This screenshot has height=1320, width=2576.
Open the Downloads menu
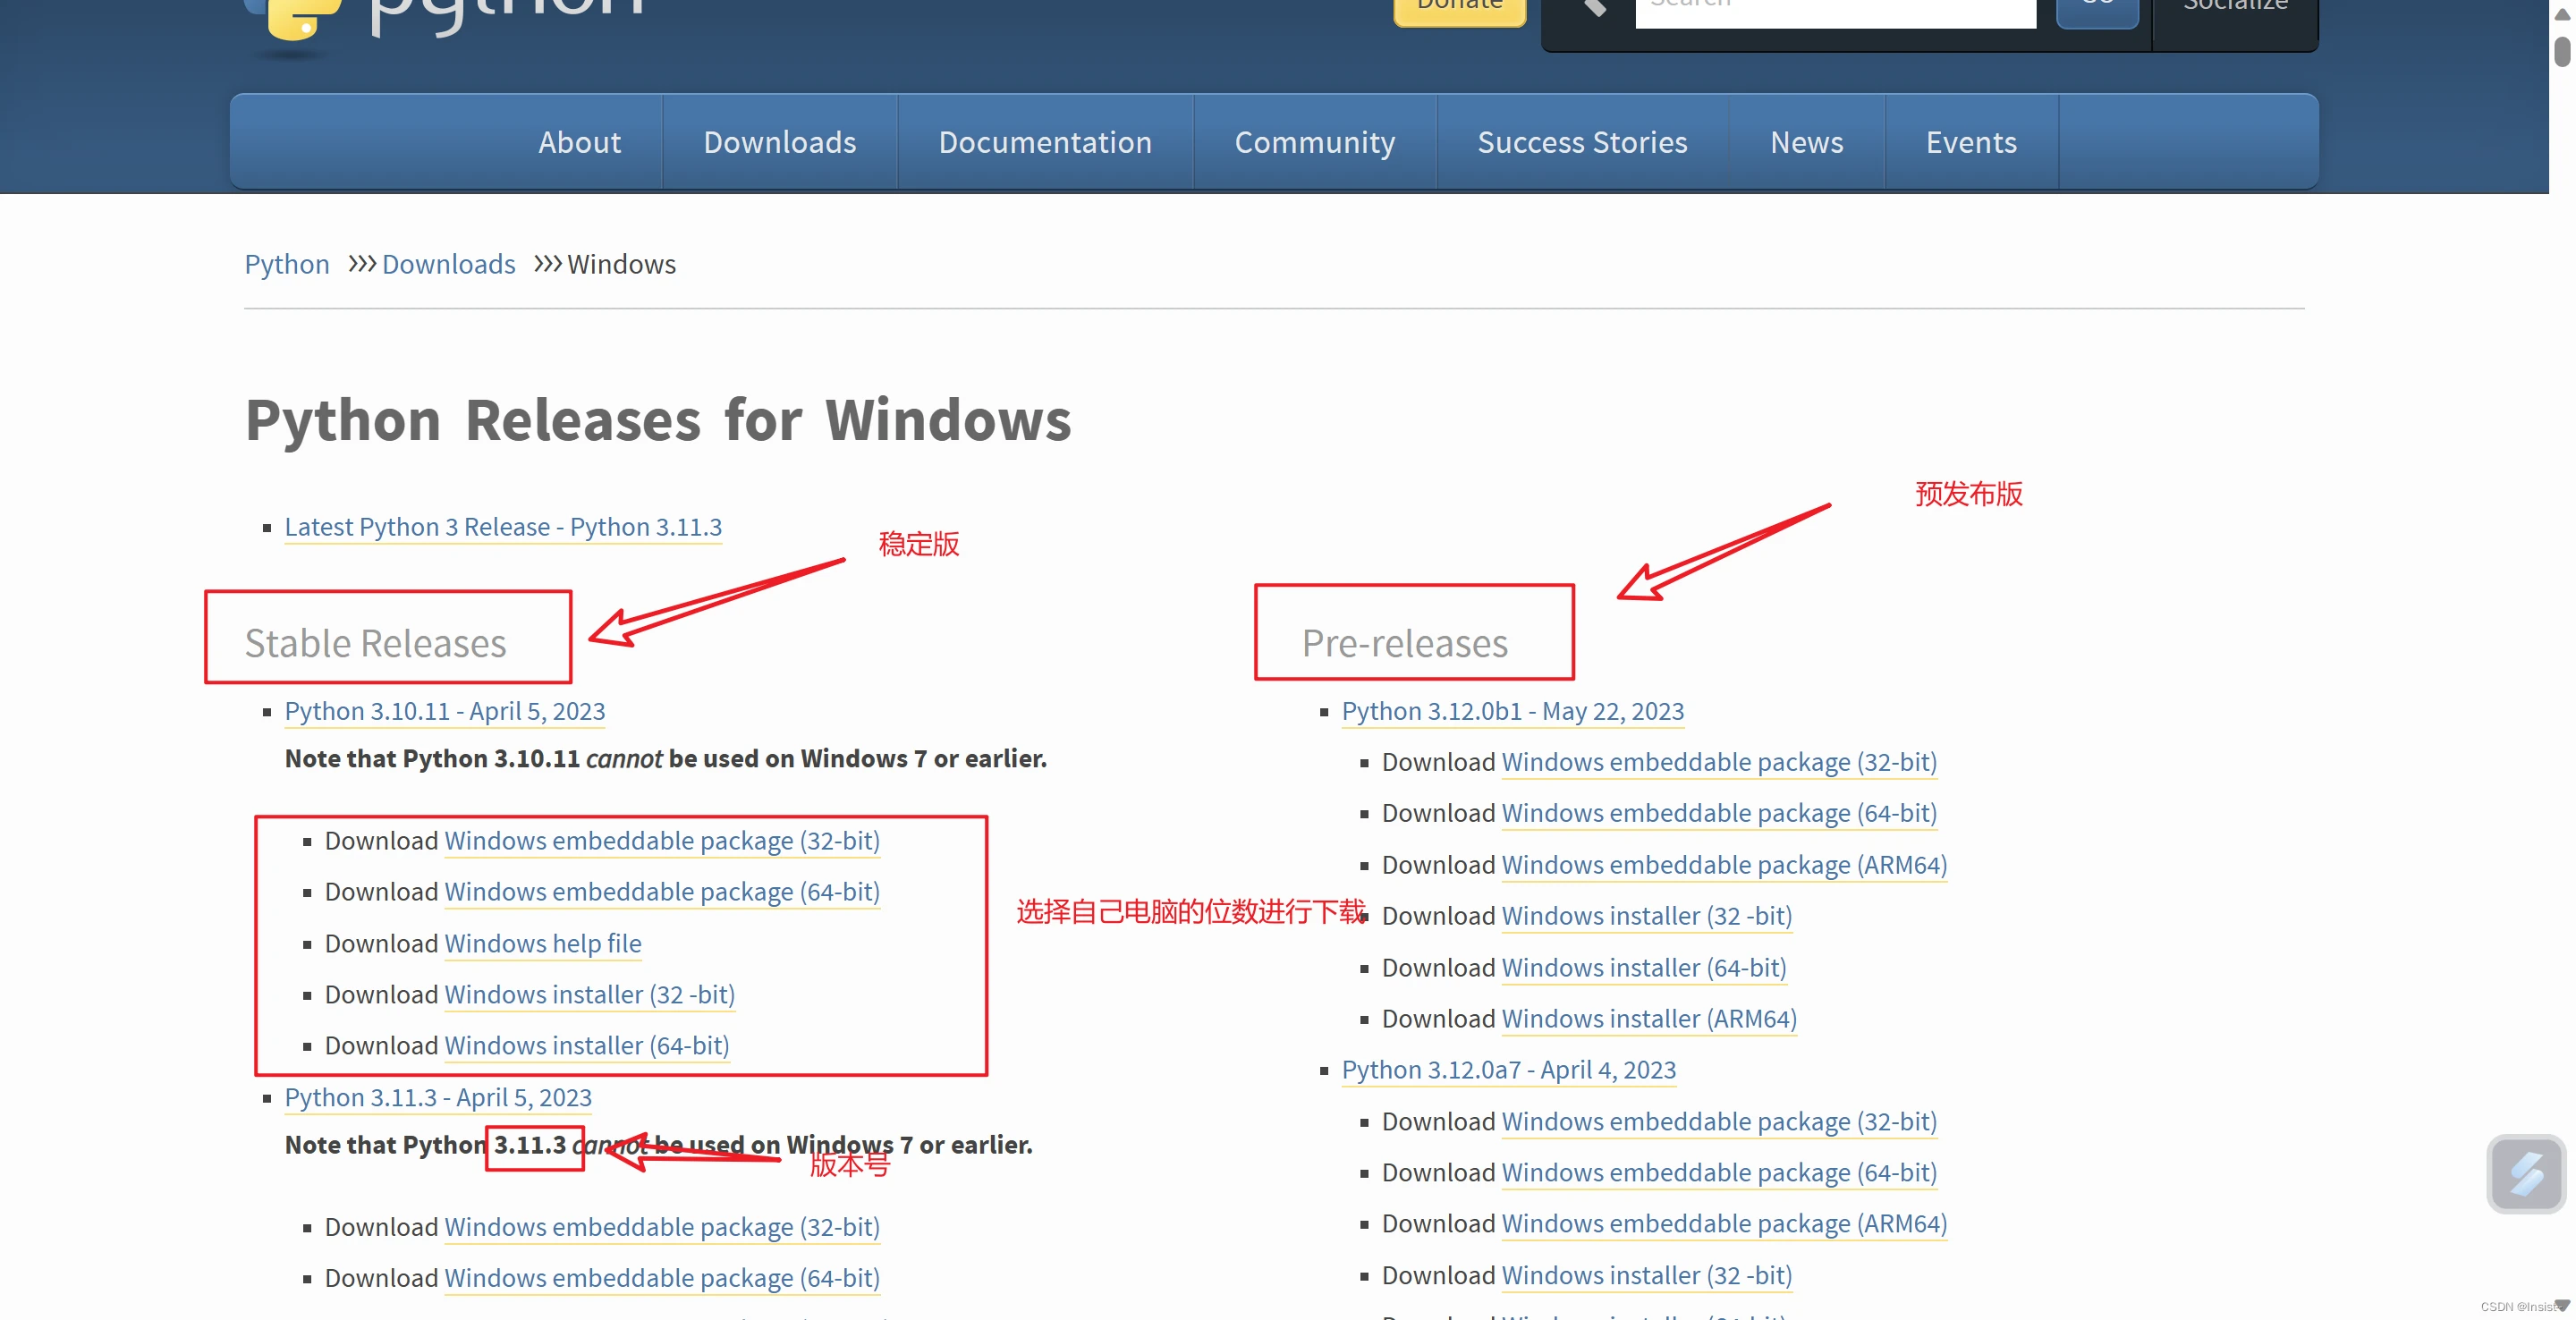pyautogui.click(x=780, y=142)
